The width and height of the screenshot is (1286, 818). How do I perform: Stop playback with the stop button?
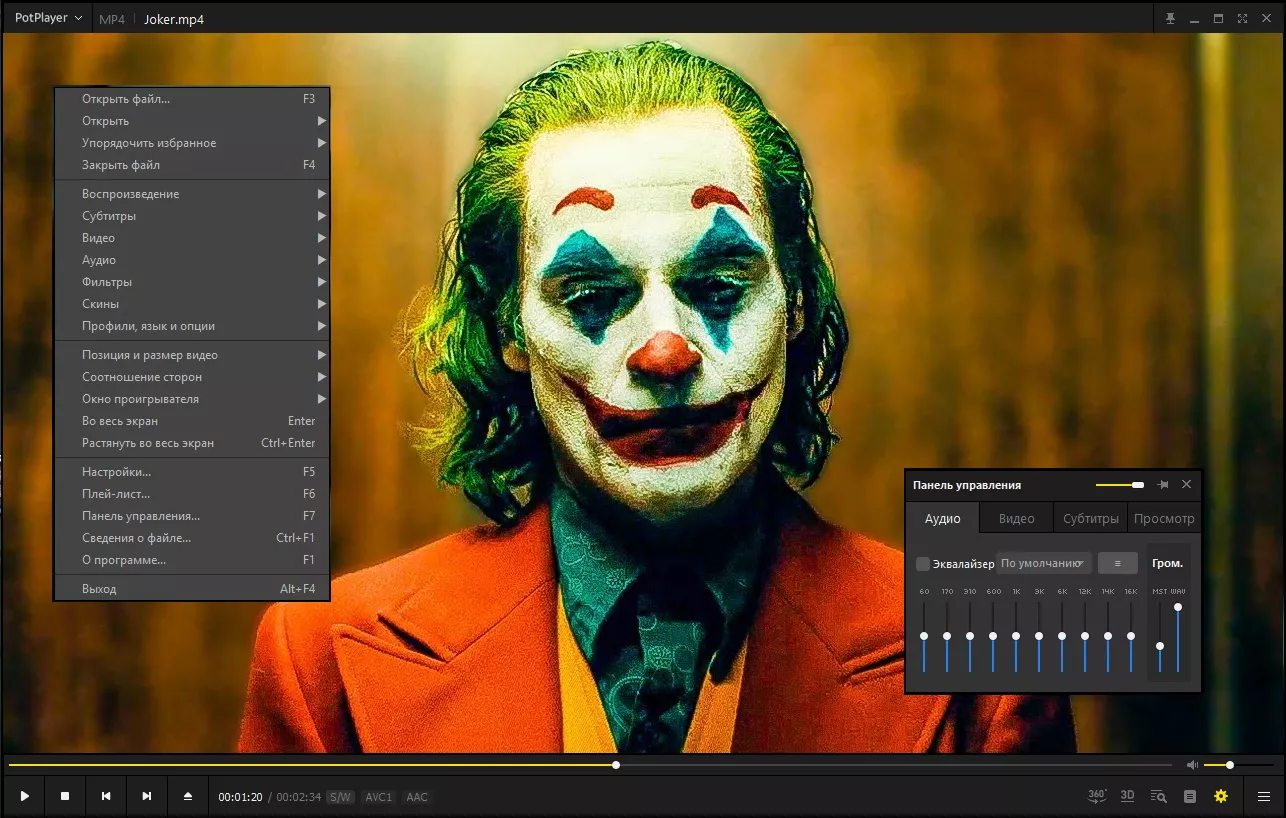click(65, 796)
